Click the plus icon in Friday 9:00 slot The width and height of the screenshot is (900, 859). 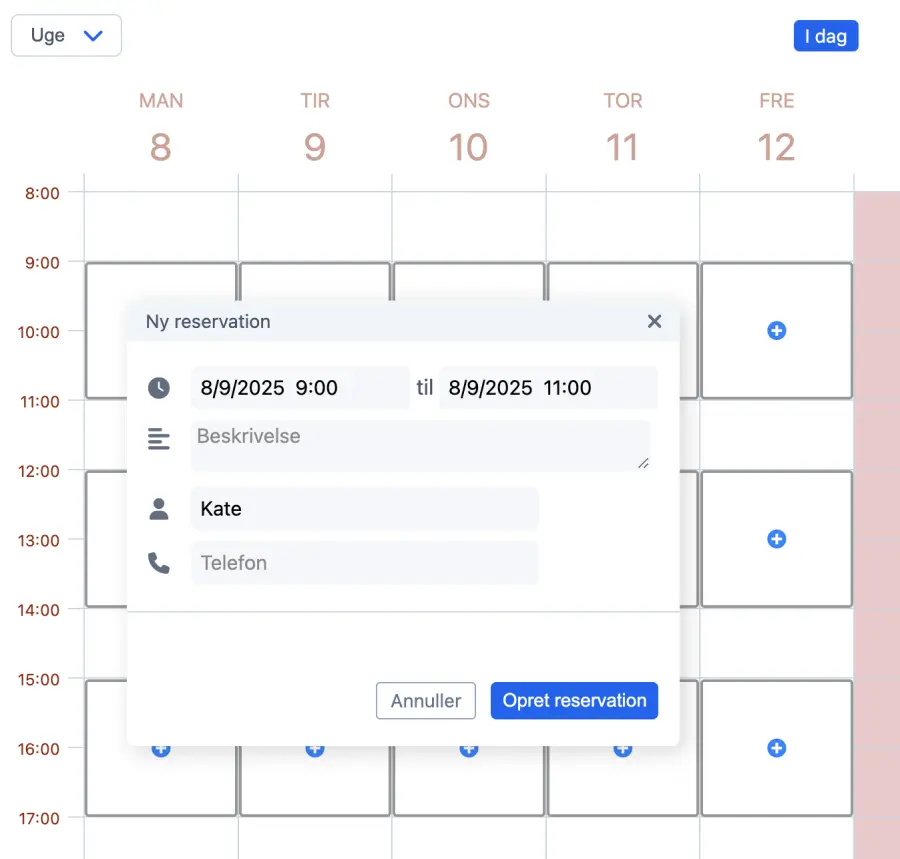[776, 330]
